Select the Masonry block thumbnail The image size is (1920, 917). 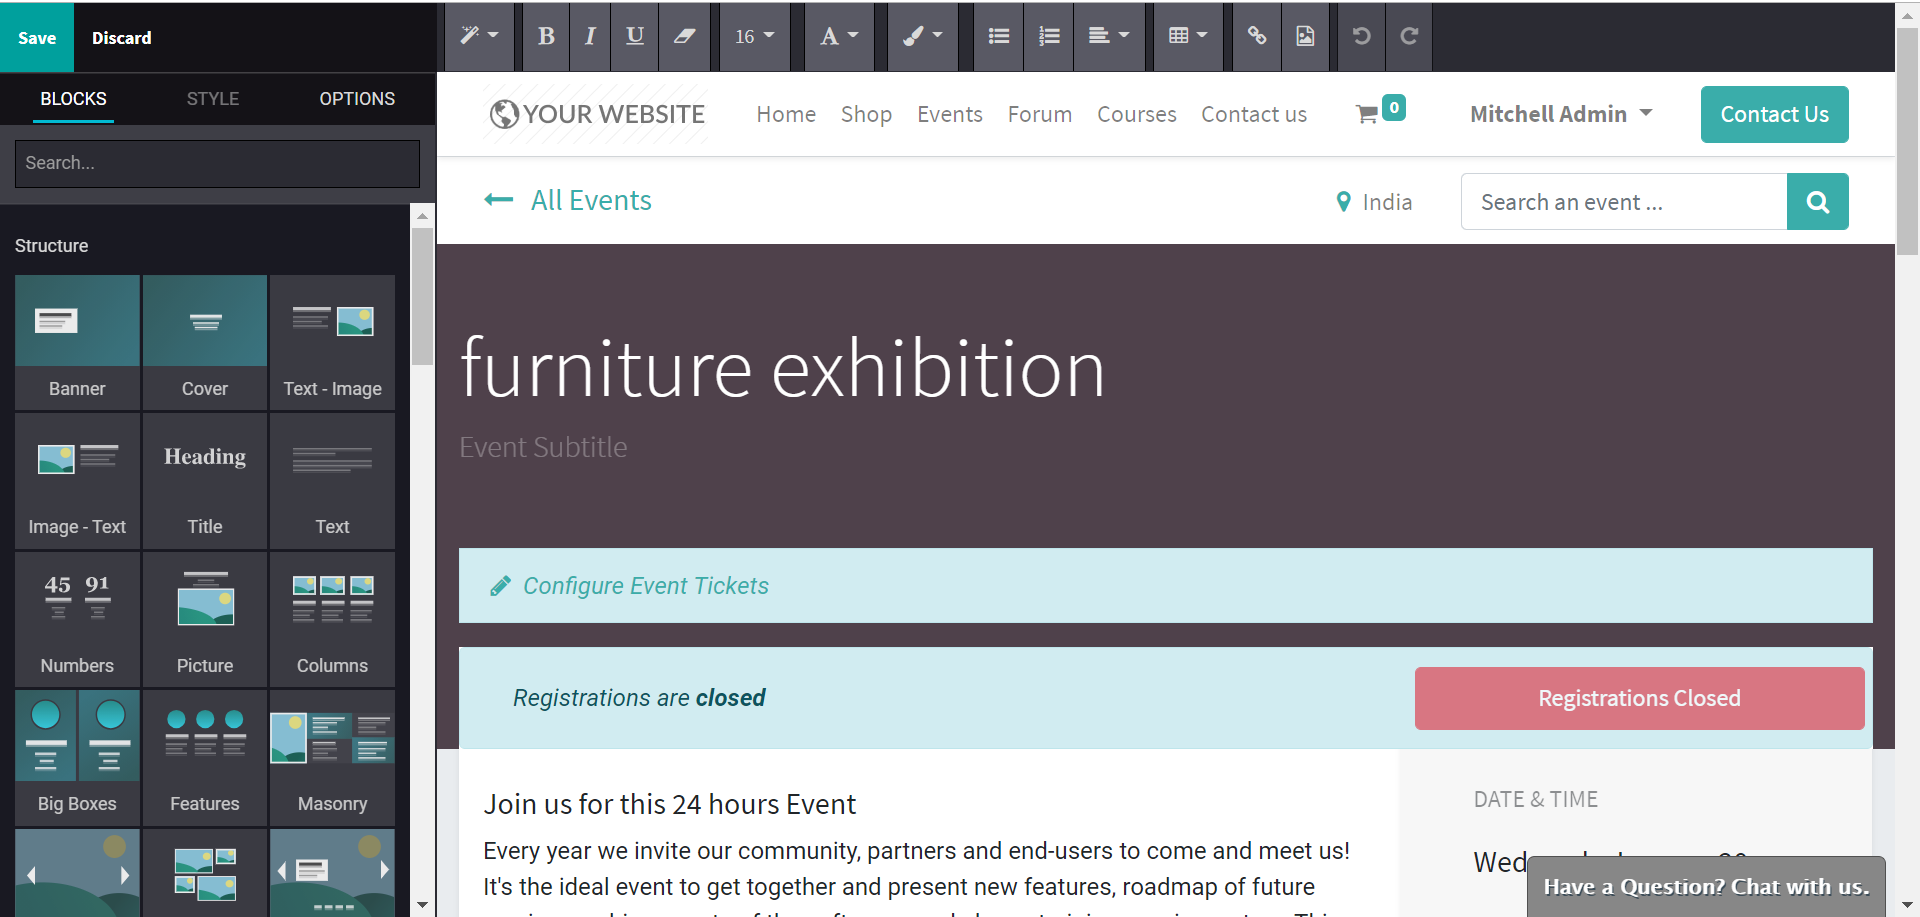[x=332, y=758]
